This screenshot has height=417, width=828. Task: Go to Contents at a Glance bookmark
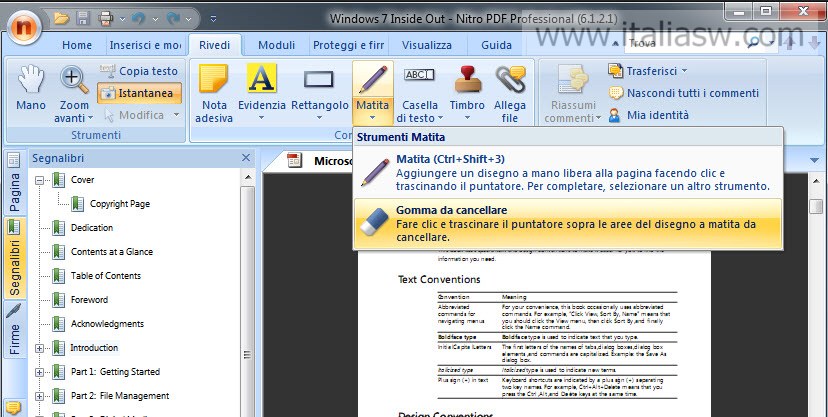click(112, 252)
